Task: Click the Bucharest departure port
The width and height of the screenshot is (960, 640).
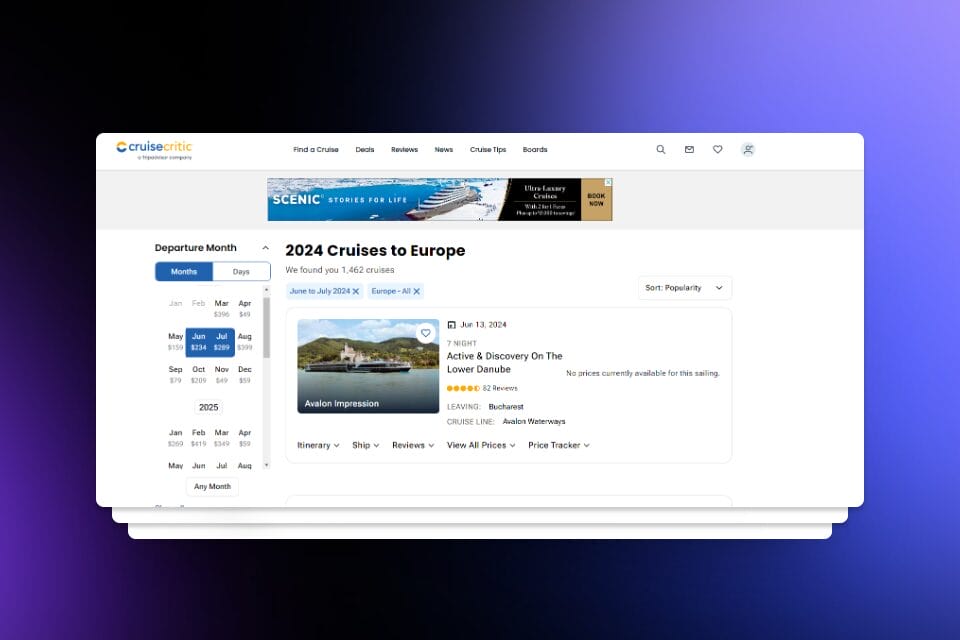Action: 506,407
